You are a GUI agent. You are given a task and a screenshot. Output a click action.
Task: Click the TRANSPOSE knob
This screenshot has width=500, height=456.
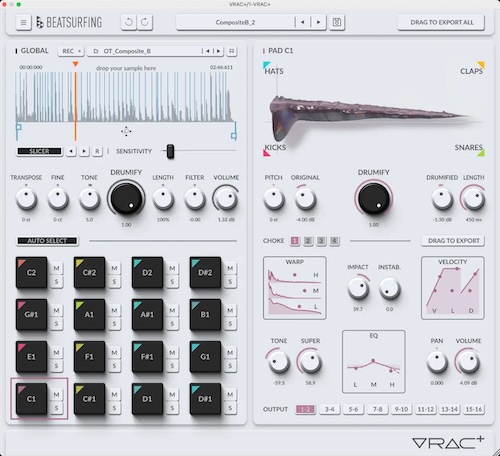point(26,199)
